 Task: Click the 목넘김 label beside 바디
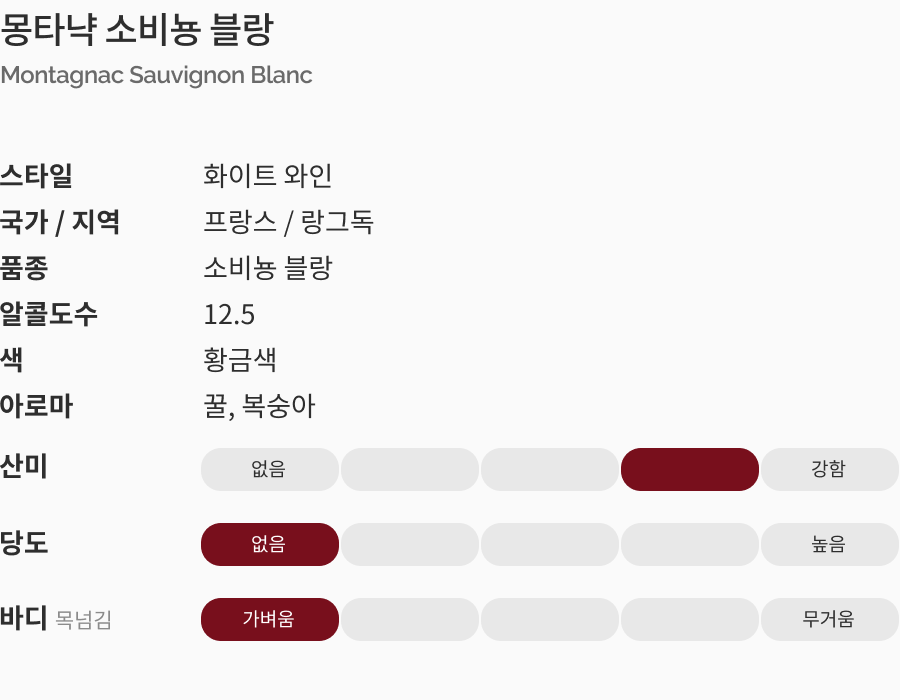(x=84, y=620)
